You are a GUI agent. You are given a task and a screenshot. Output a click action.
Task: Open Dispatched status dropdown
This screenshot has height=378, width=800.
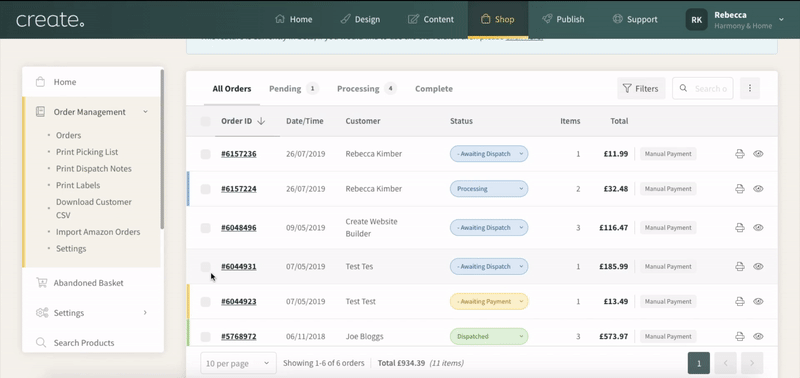[489, 336]
